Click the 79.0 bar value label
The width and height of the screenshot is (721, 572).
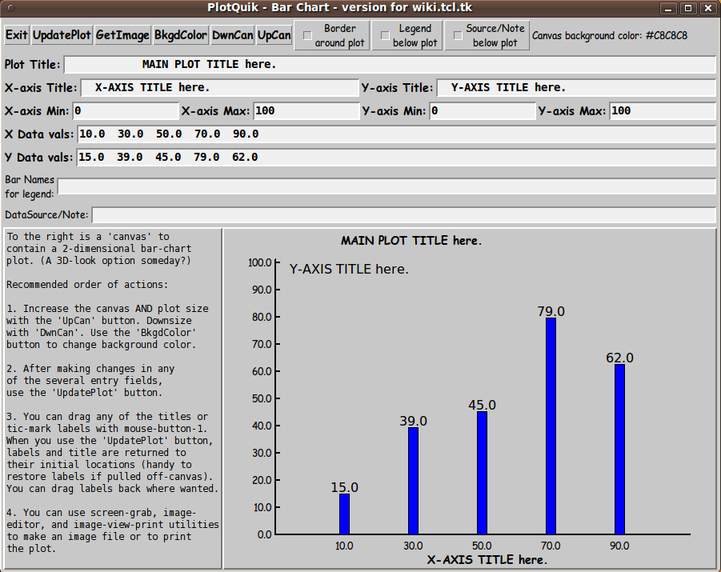(551, 311)
